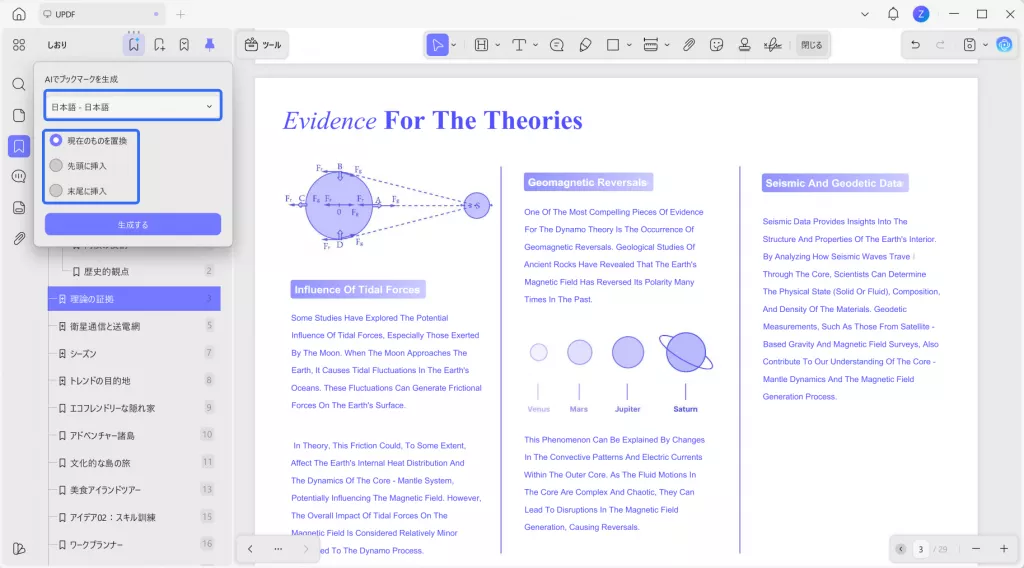The image size is (1024, 568).
Task: Open the stamp tool
Action: coord(744,45)
